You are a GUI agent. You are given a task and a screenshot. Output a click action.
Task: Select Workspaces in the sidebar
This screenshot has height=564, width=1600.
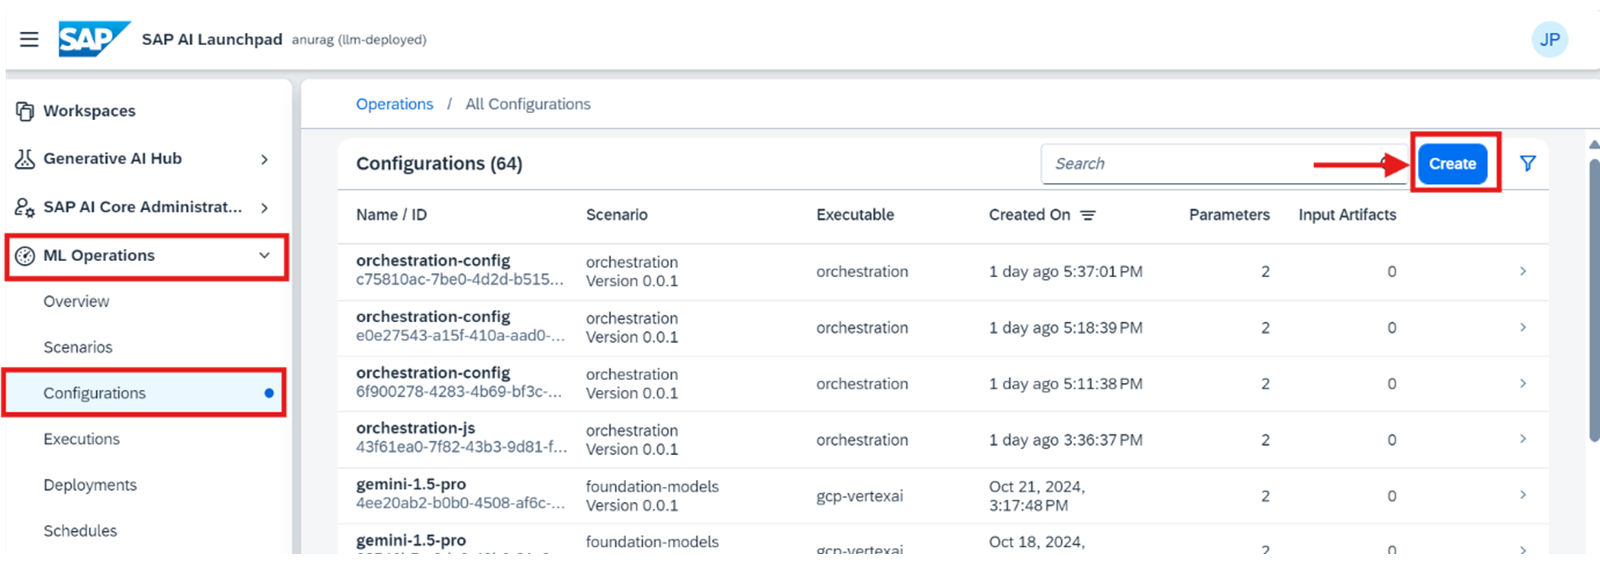coord(89,111)
